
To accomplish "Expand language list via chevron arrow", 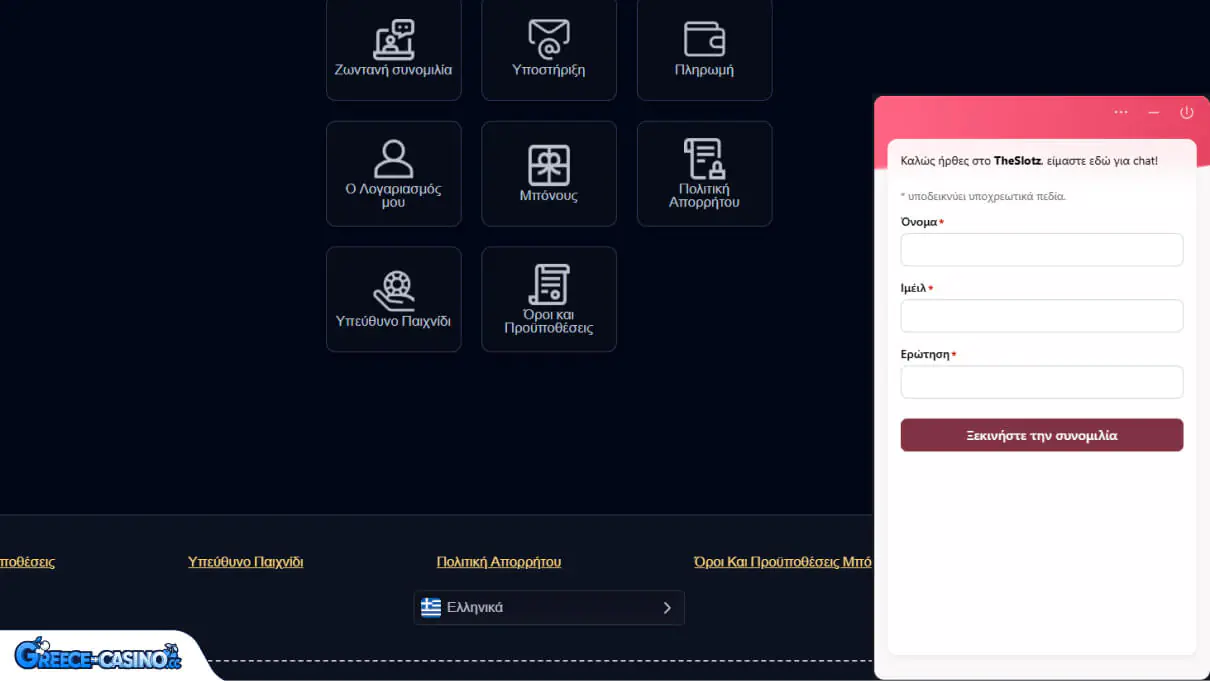I will (667, 608).
